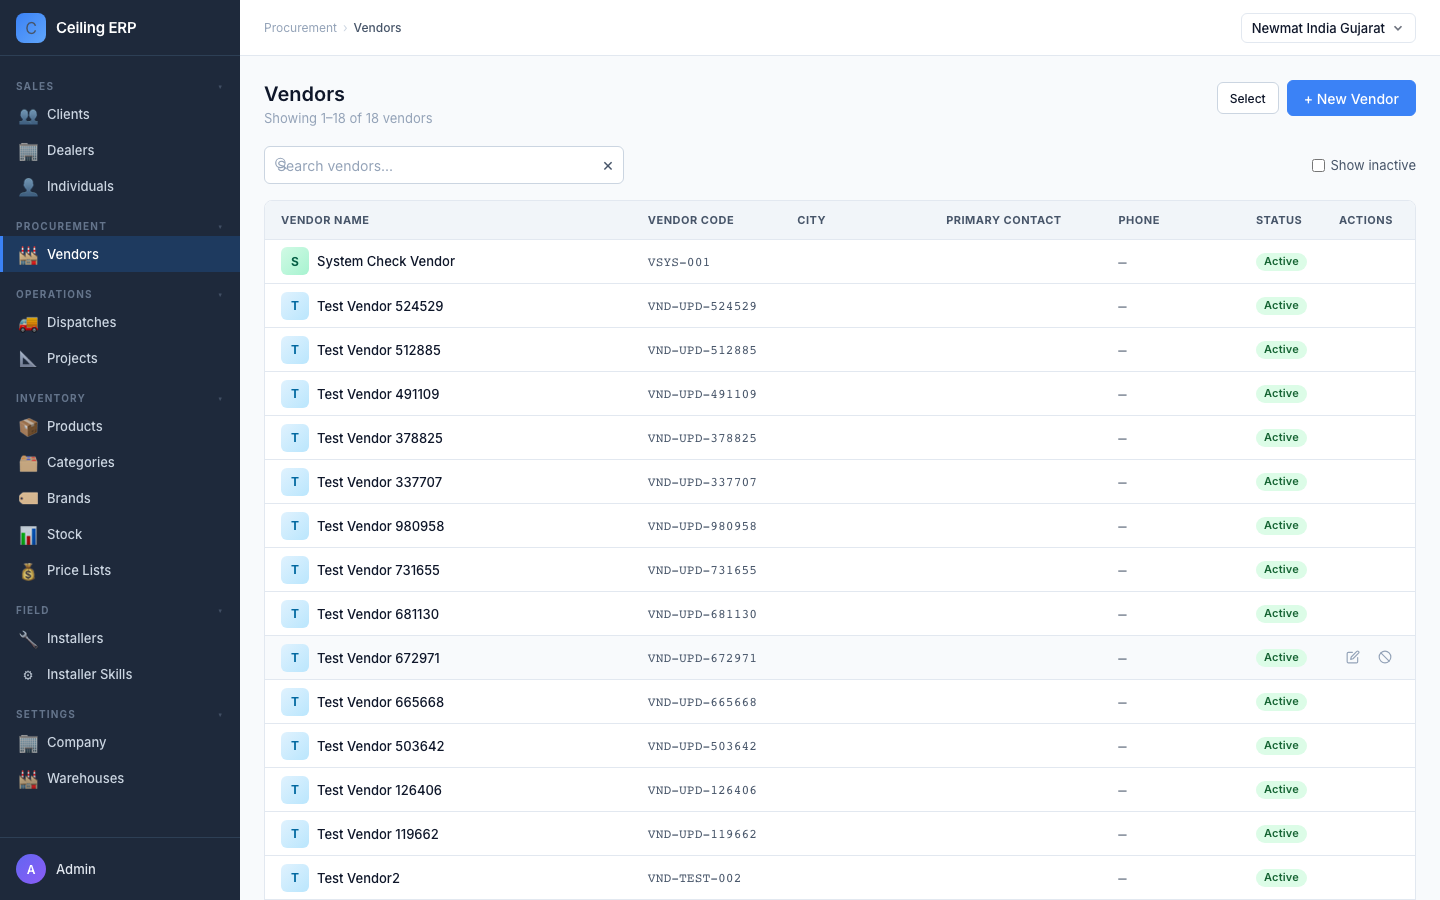Click the Test Vendor 512885 T avatar
Image resolution: width=1440 pixels, height=900 pixels.
pos(295,350)
